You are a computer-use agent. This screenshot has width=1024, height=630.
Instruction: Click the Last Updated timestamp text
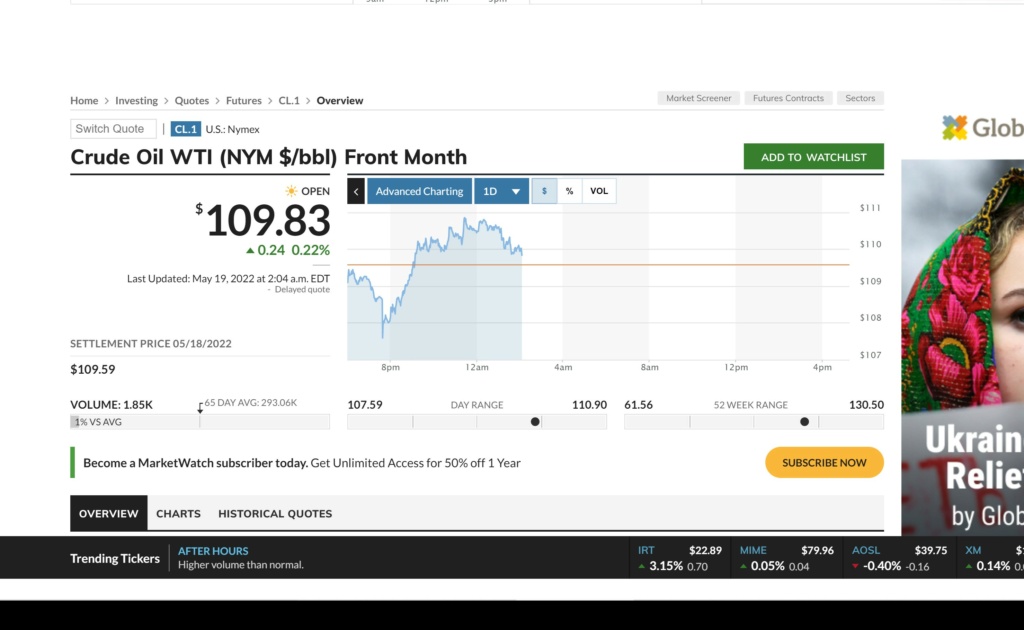229,279
